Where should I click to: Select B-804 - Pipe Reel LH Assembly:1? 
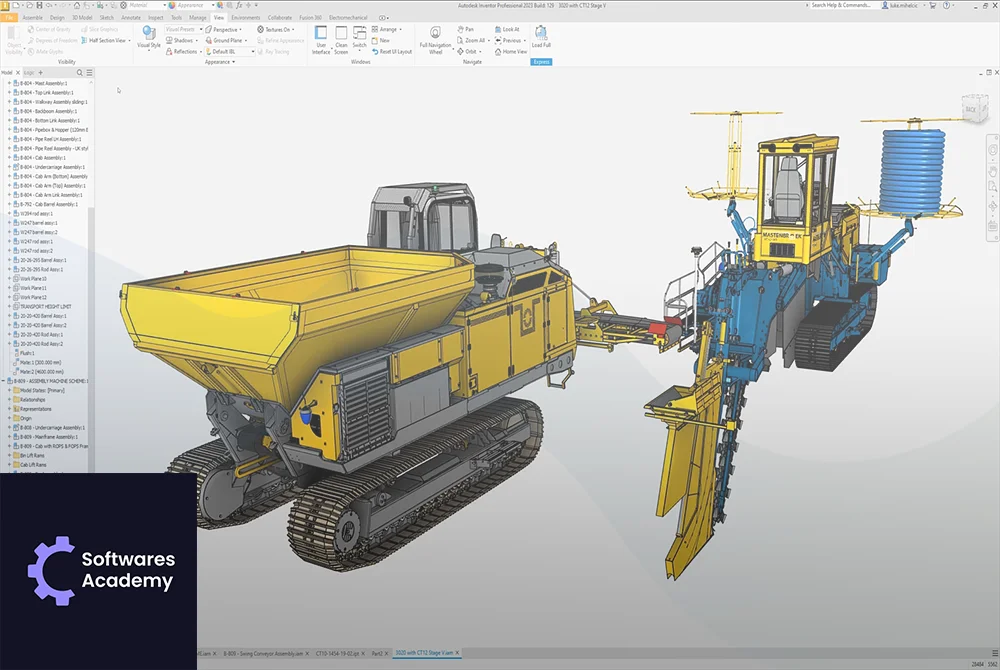click(x=50, y=139)
